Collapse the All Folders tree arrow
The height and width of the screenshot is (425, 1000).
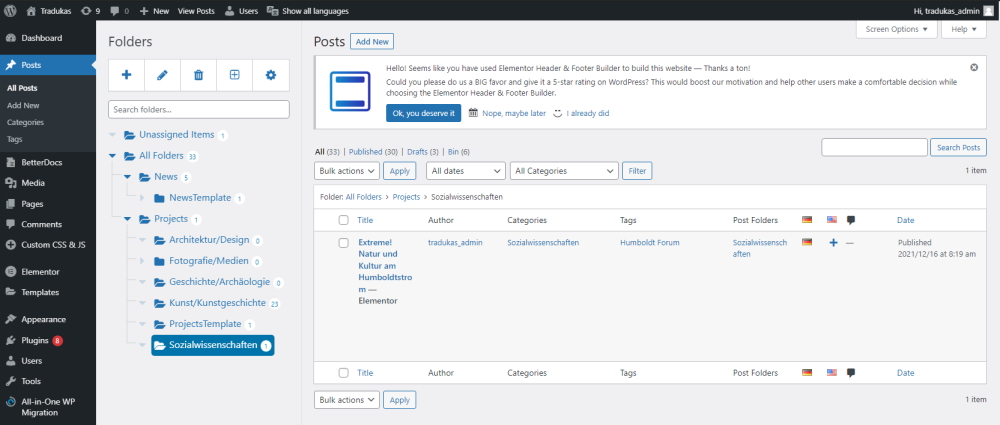[113, 156]
